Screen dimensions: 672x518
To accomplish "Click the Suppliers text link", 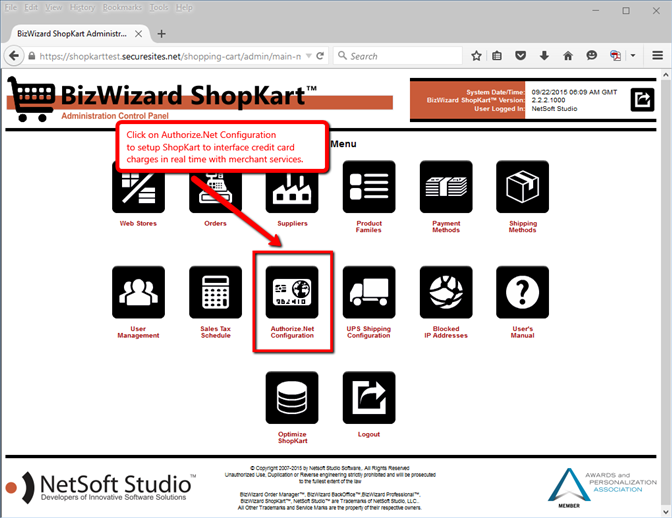I will pyautogui.click(x=292, y=223).
